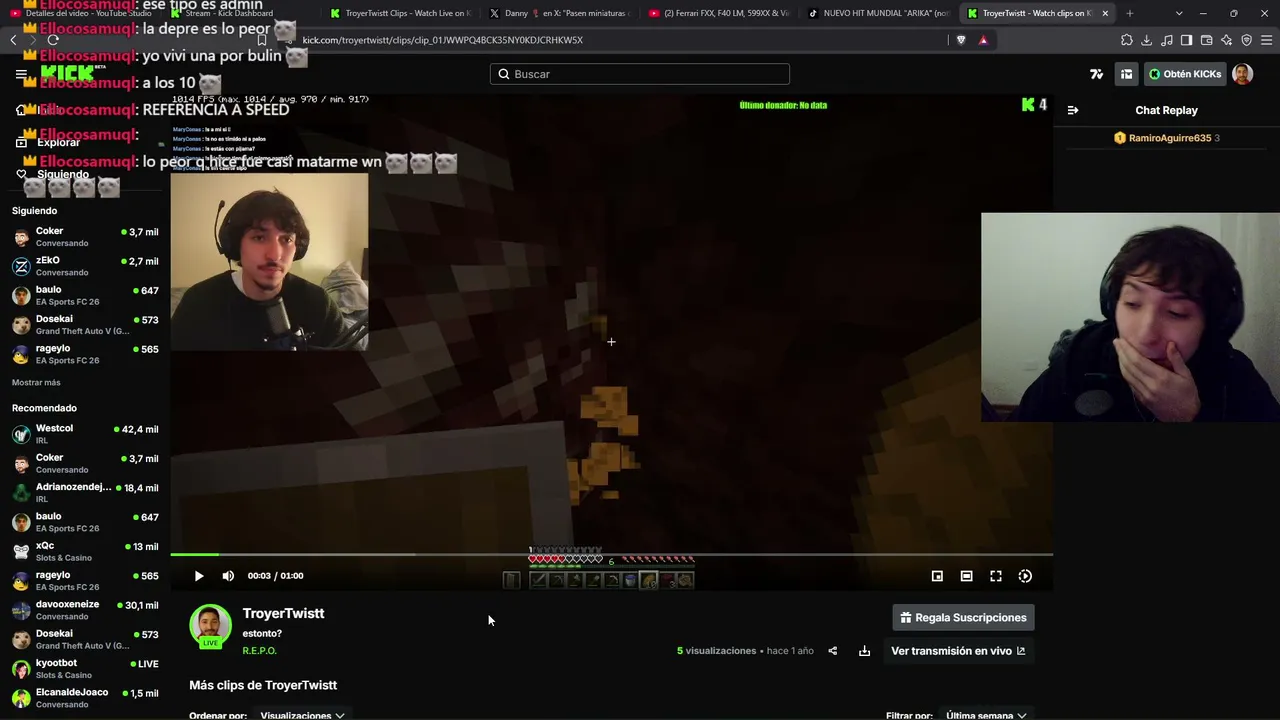Open Adrianozendej recommended IRL channel
The width and height of the screenshot is (1280, 720).
pos(85,492)
